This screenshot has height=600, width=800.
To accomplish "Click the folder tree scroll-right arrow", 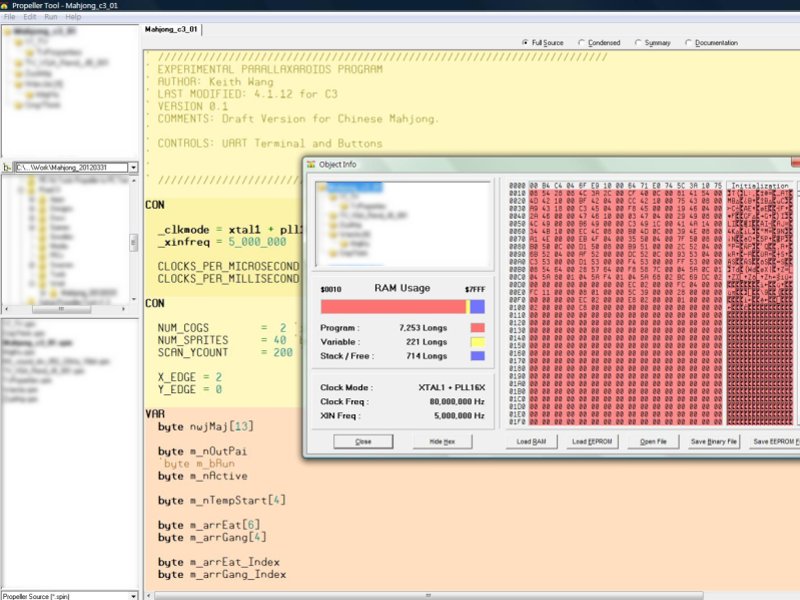I will click(x=123, y=309).
